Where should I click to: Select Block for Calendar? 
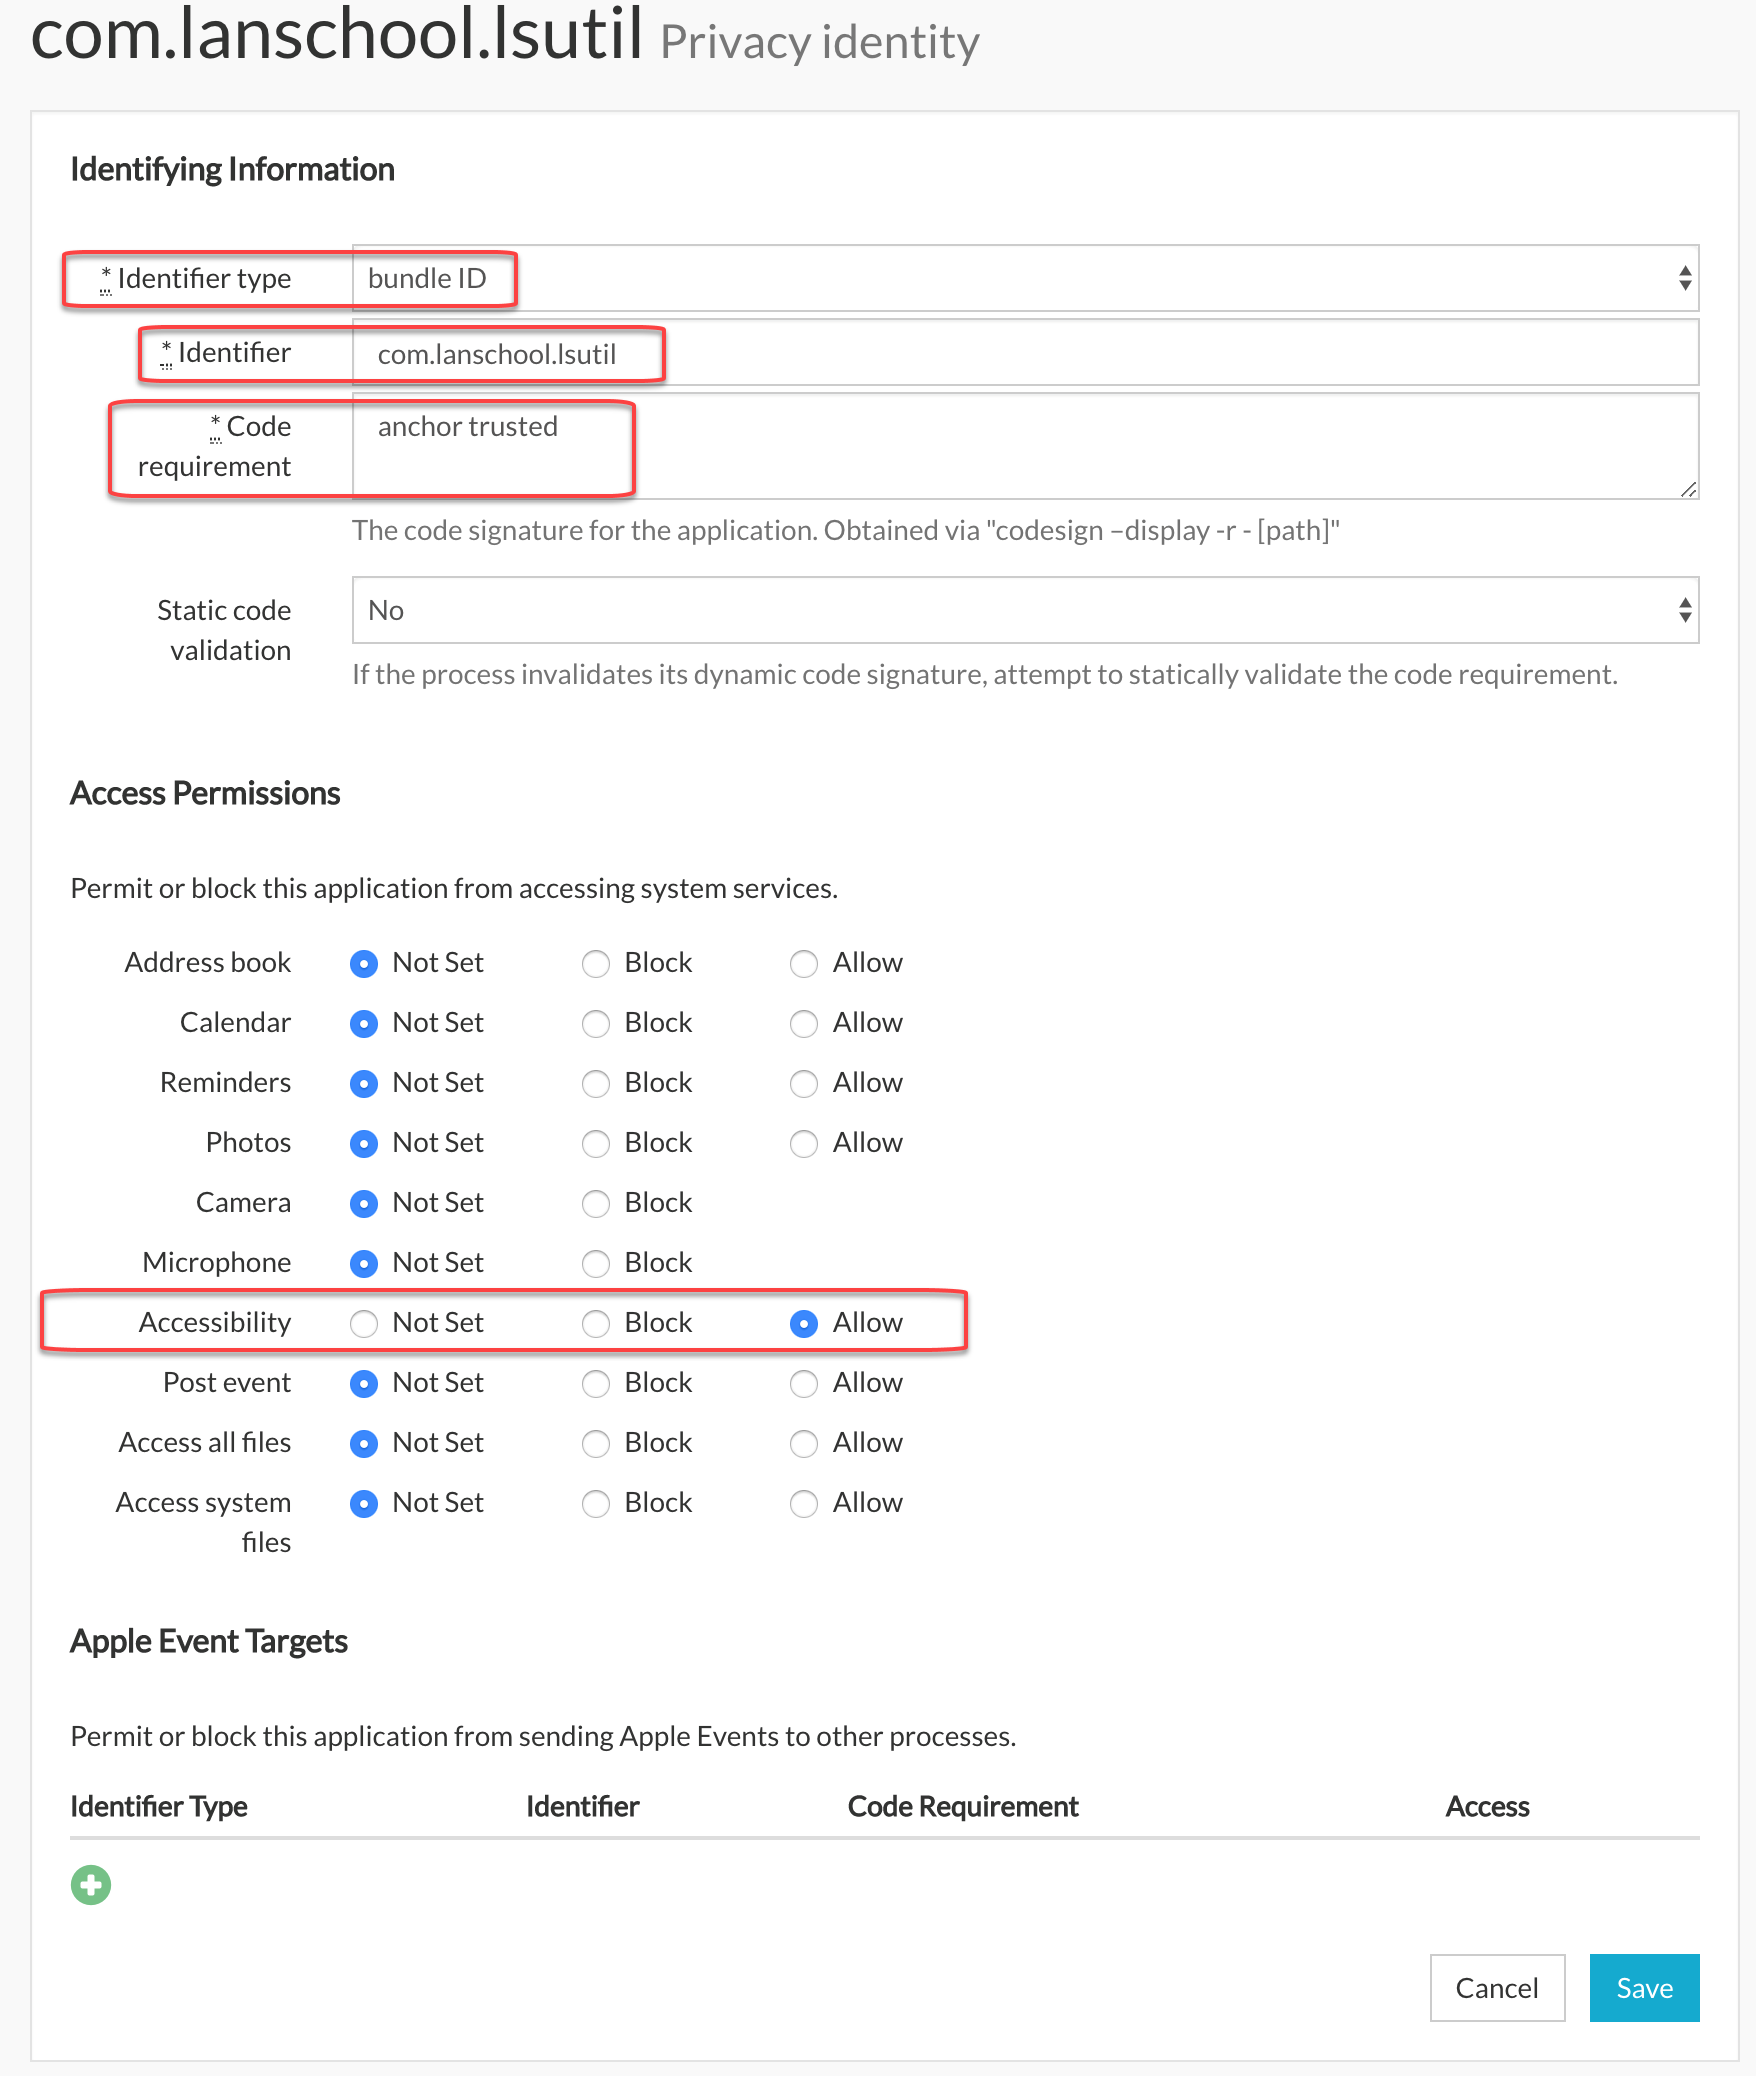click(x=596, y=1023)
